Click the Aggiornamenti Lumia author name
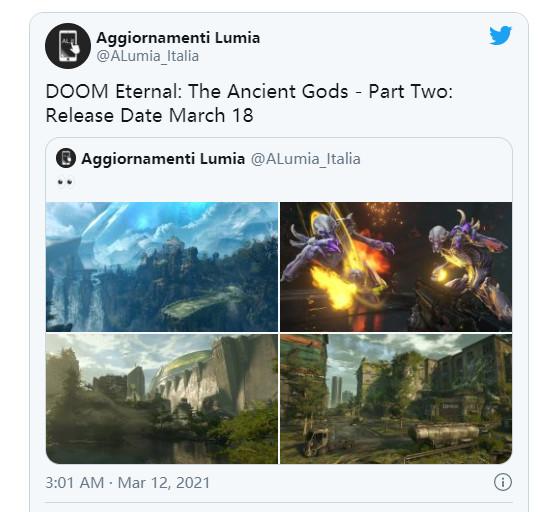 178,38
